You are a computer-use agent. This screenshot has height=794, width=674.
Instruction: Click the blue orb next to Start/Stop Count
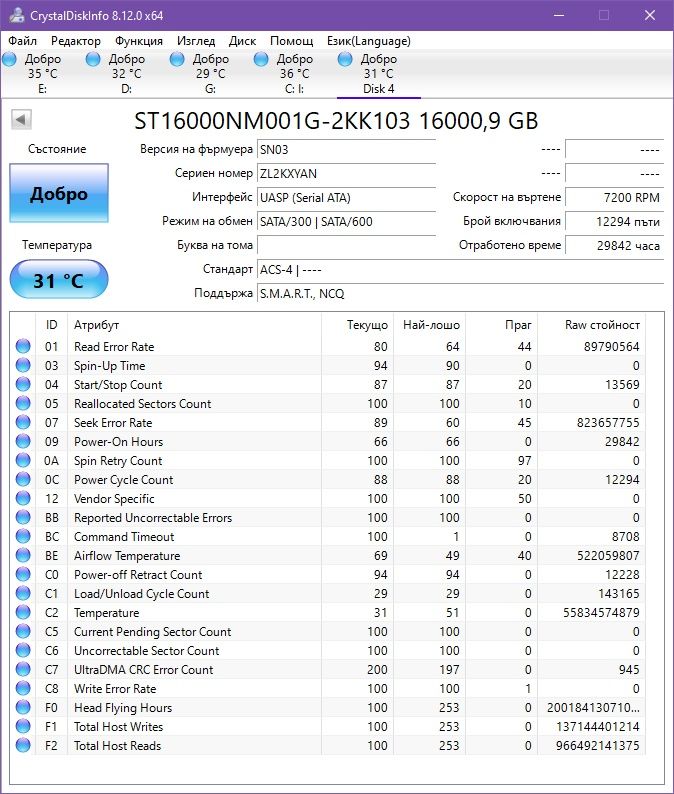click(x=23, y=384)
